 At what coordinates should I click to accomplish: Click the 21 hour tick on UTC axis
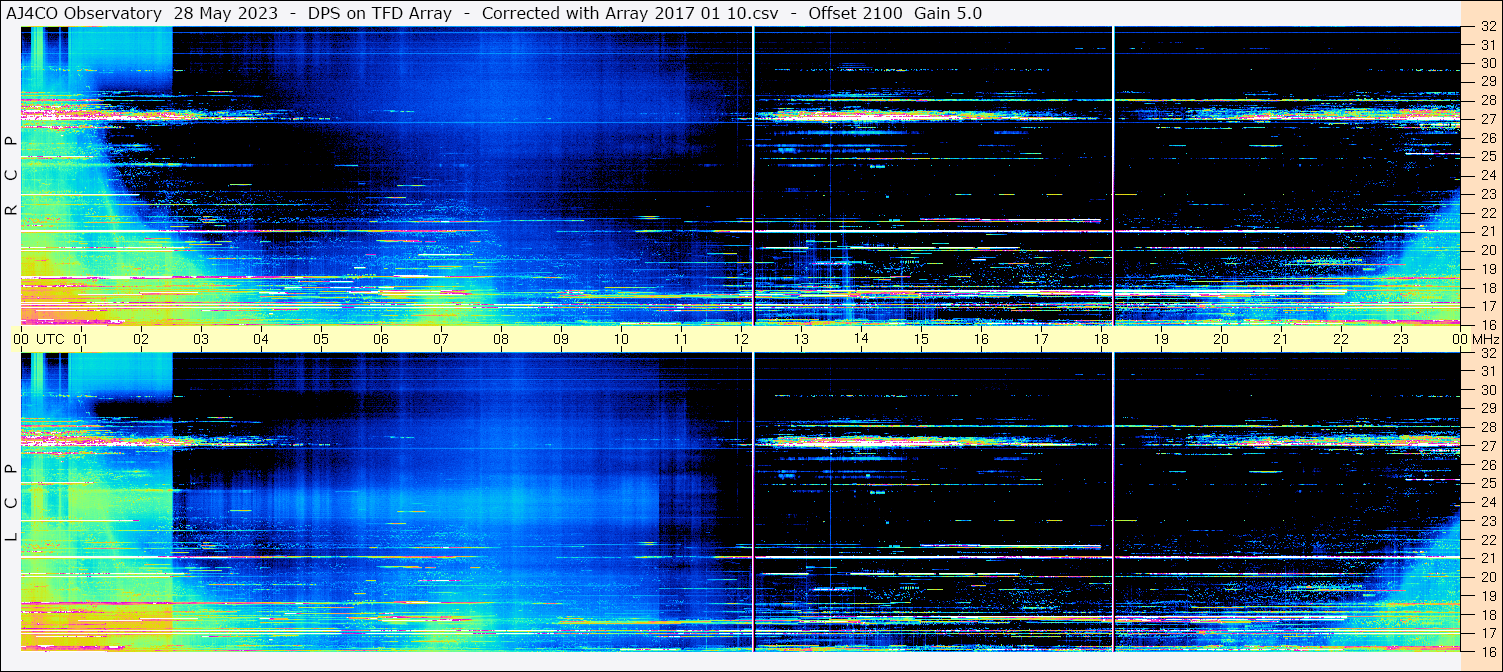pyautogui.click(x=1281, y=339)
